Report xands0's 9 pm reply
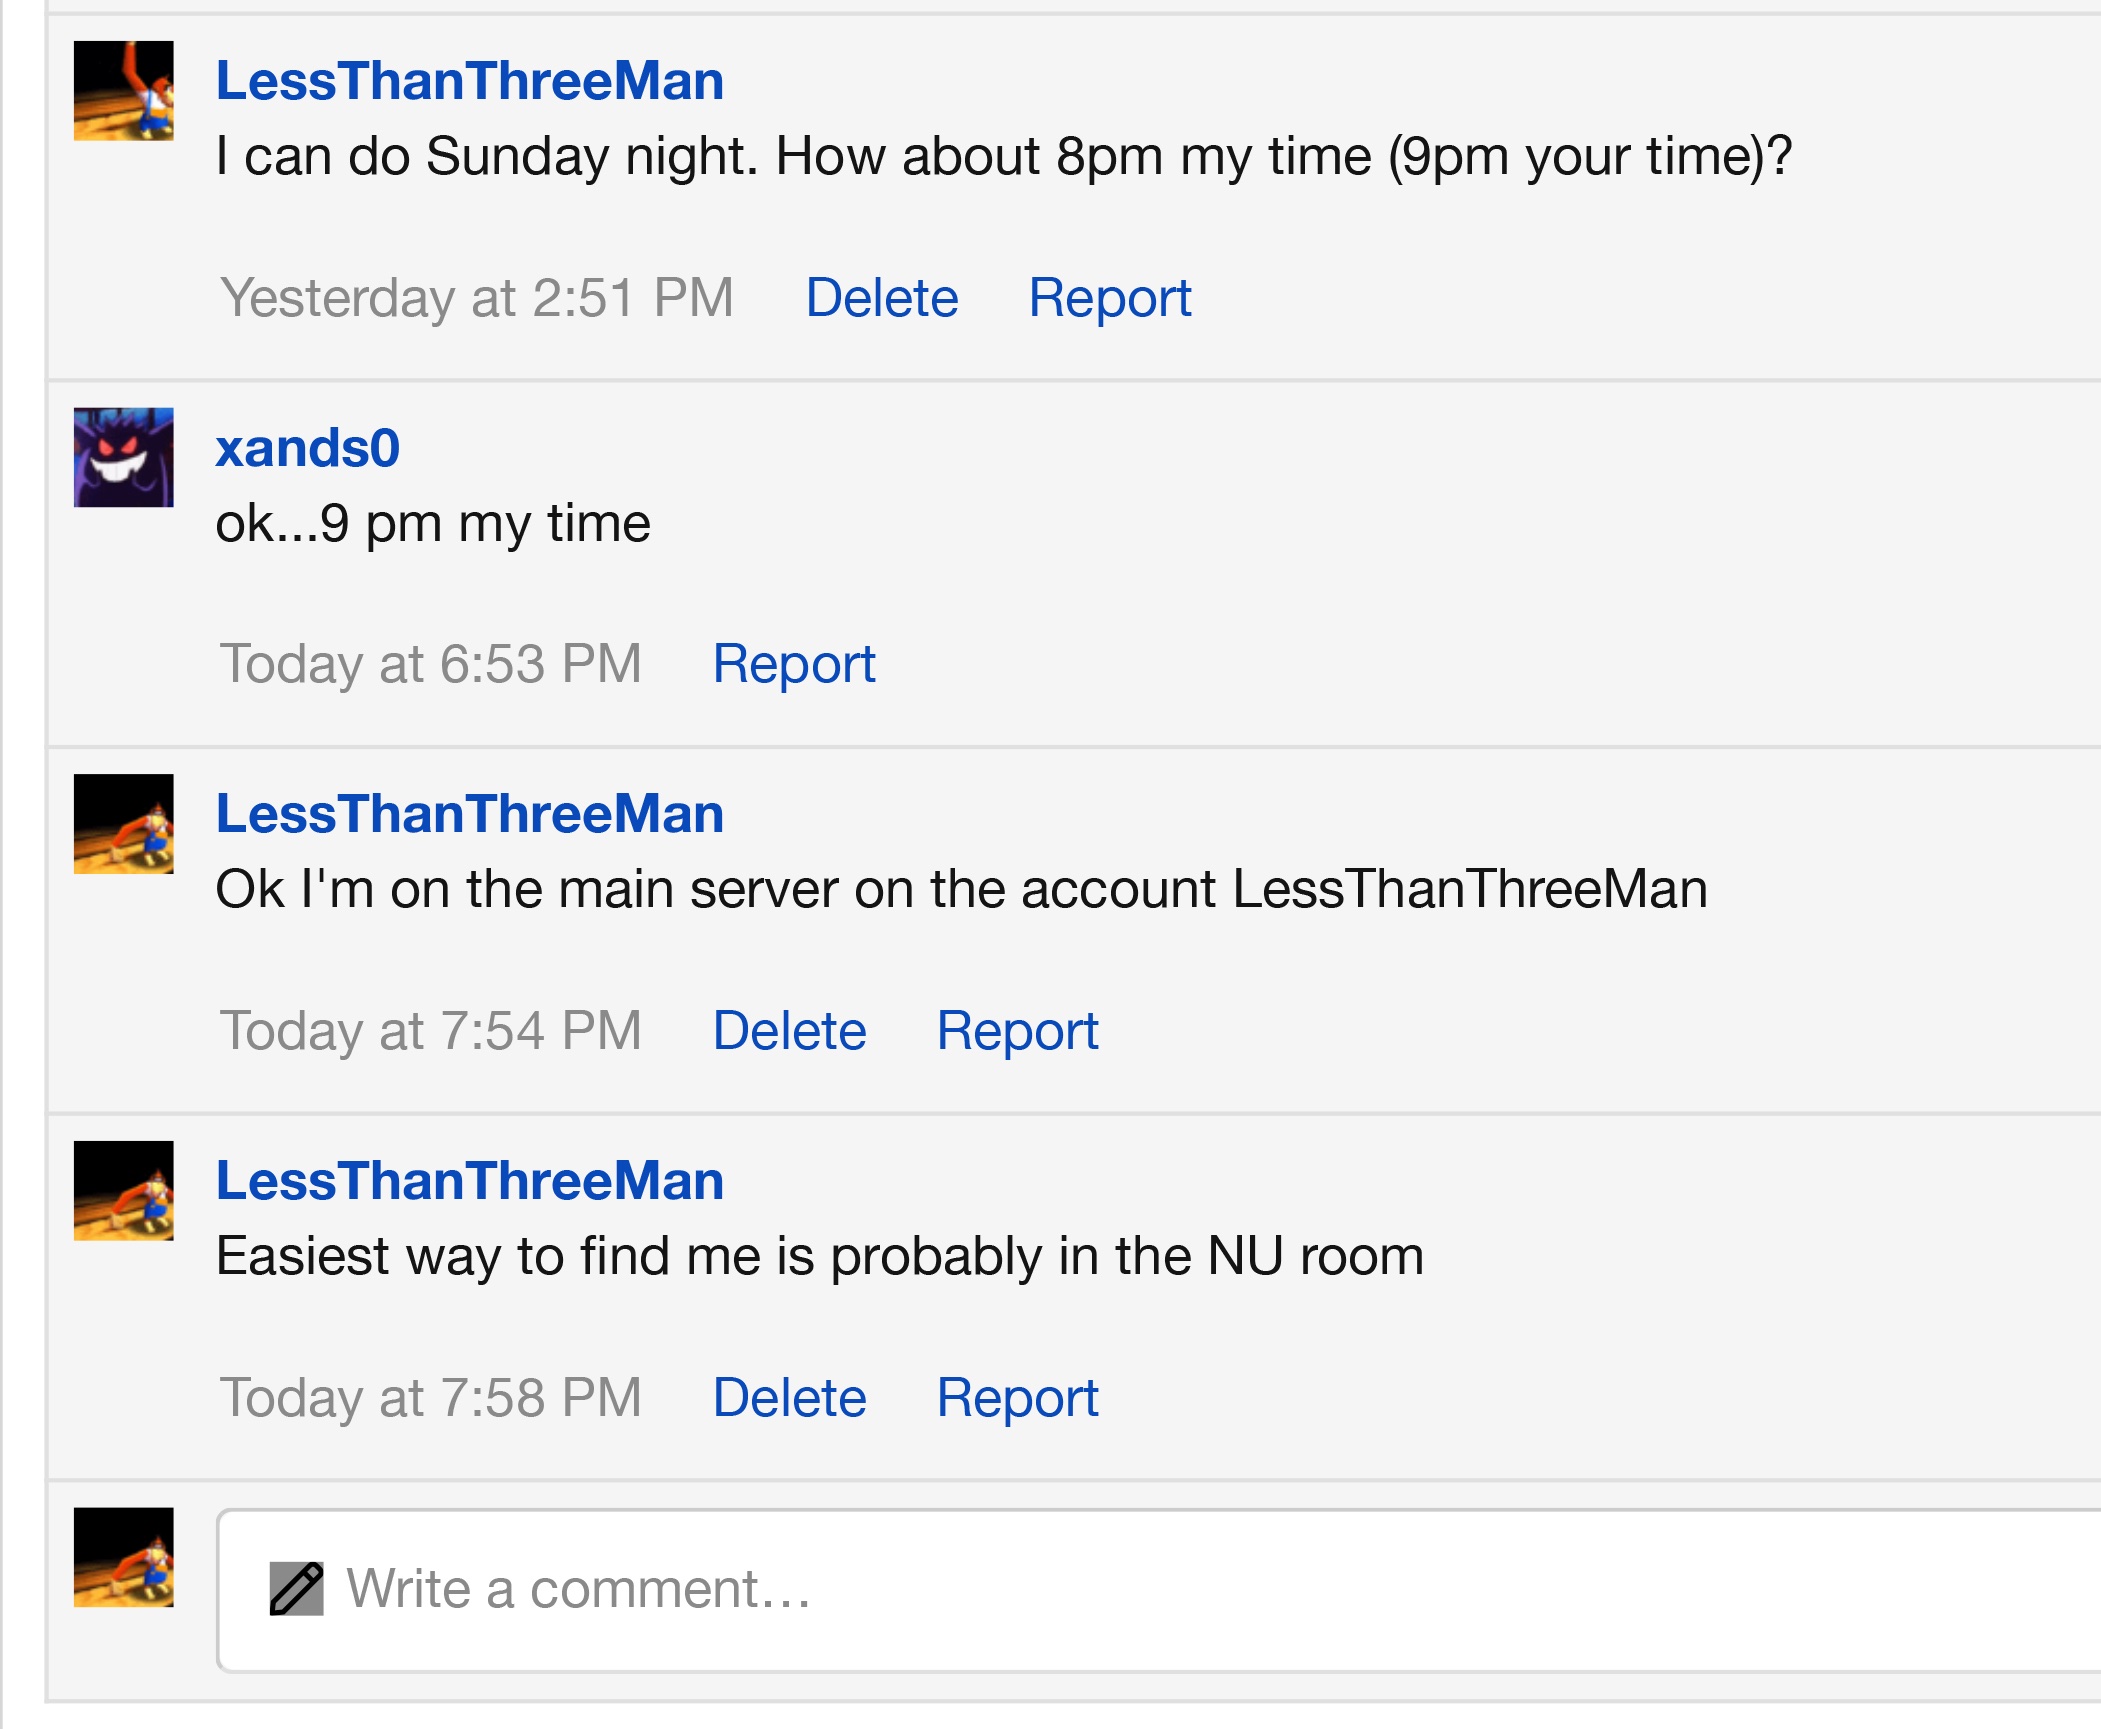 pyautogui.click(x=797, y=663)
